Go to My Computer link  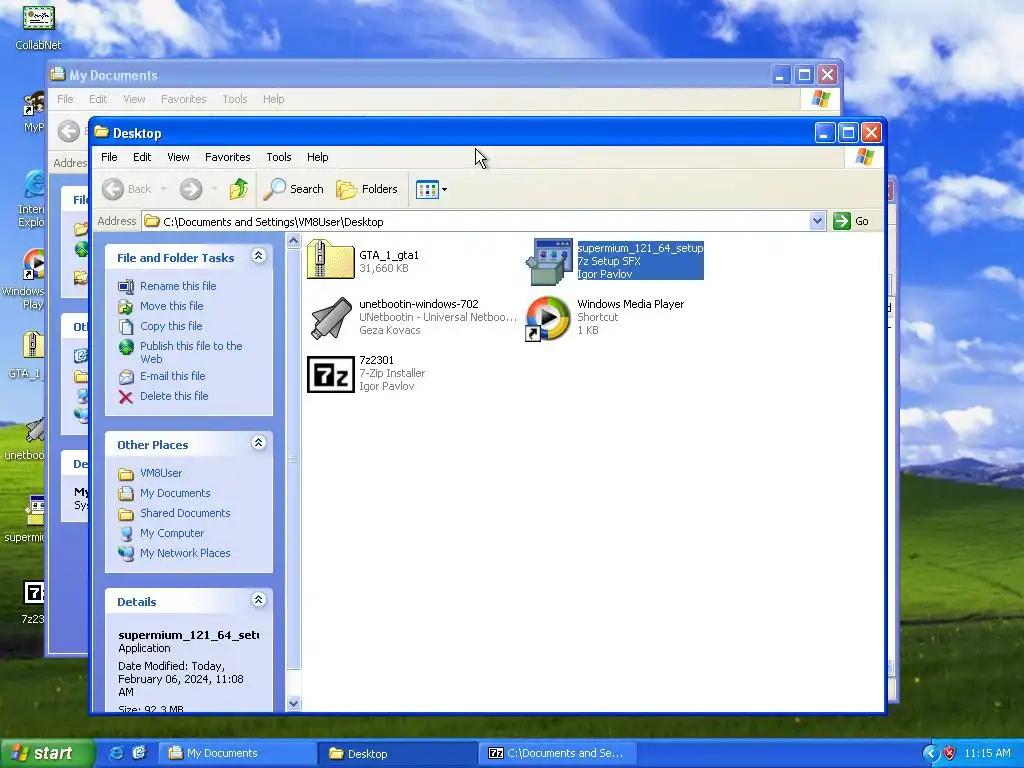tap(172, 533)
